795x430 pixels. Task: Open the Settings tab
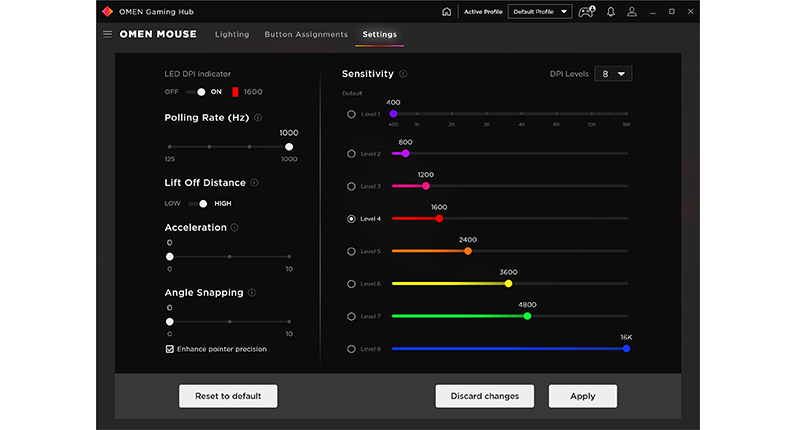point(379,34)
